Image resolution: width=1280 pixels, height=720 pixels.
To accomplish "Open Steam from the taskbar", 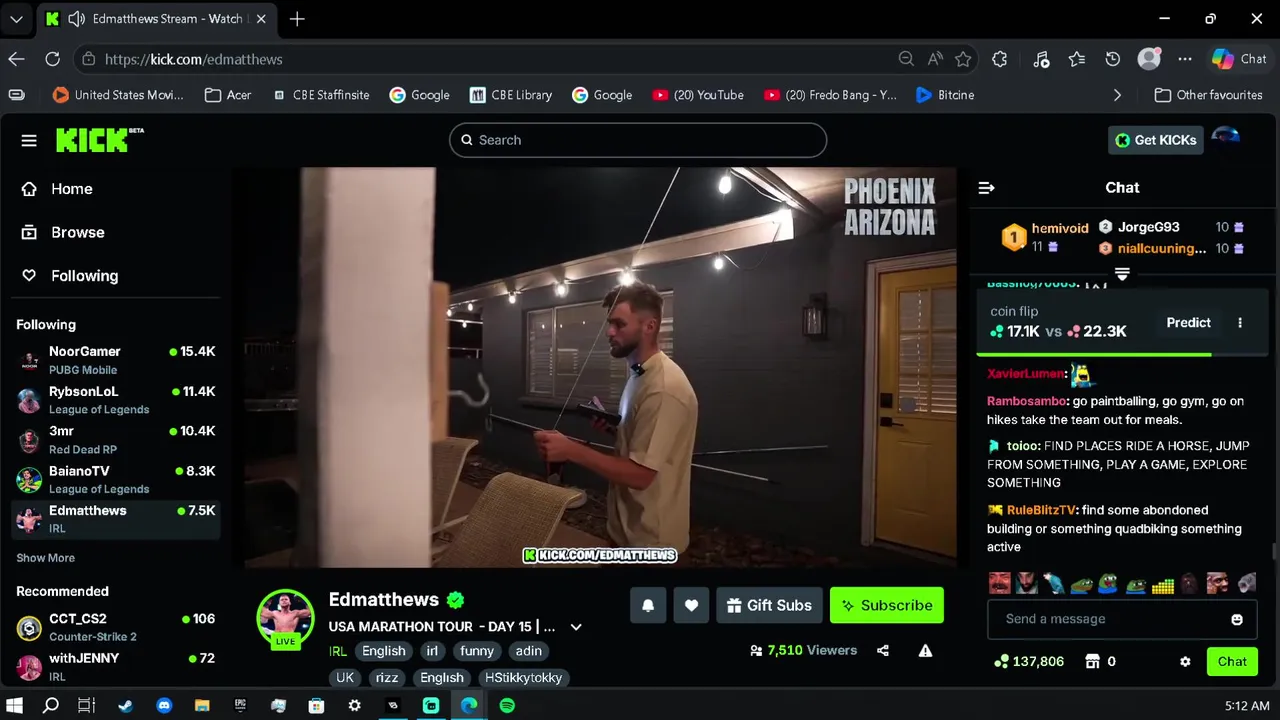I will coord(125,706).
